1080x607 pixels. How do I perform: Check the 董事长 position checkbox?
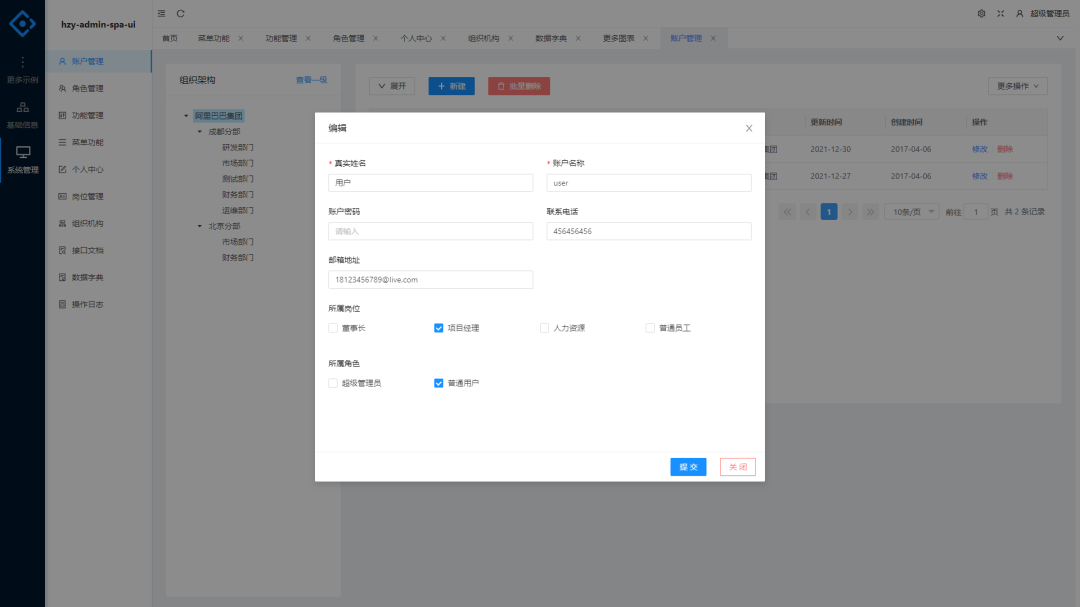click(333, 327)
